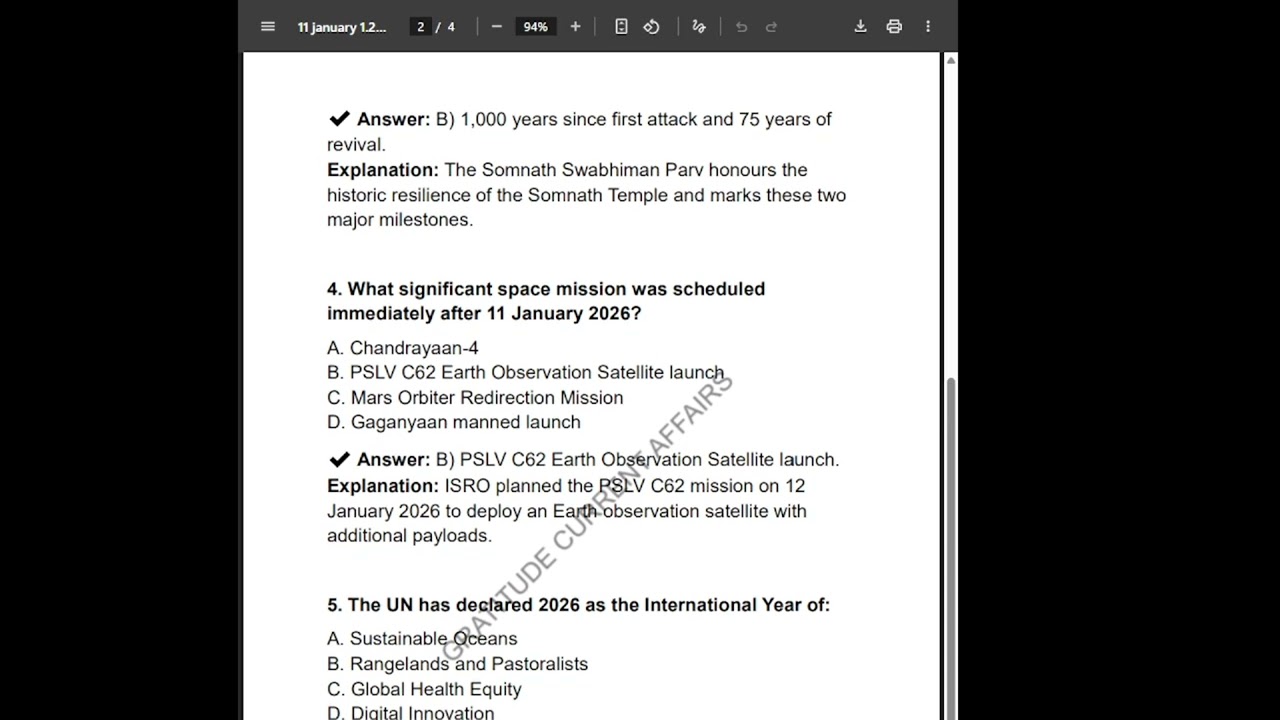Click option 'A. Chandrayaan-4'

click(x=403, y=348)
